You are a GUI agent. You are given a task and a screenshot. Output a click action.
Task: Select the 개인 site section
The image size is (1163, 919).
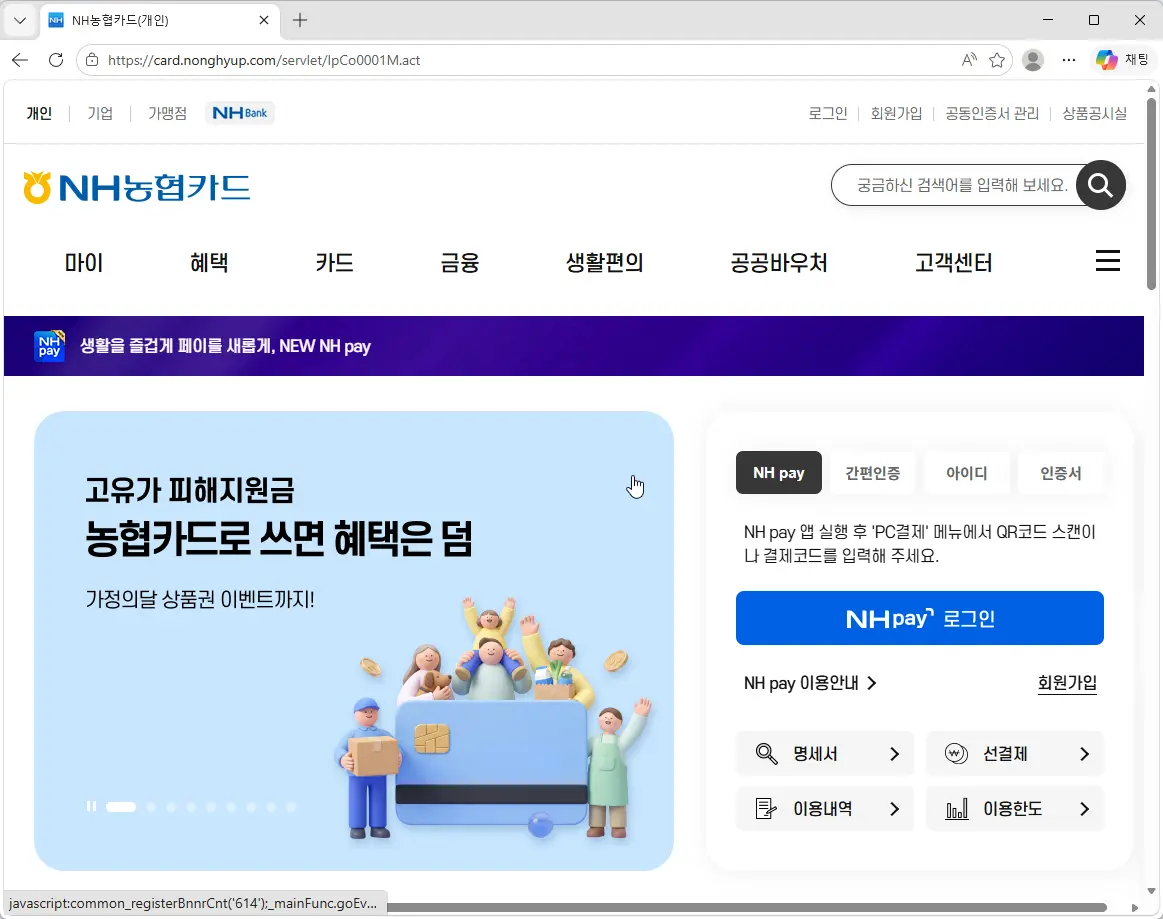pos(39,113)
